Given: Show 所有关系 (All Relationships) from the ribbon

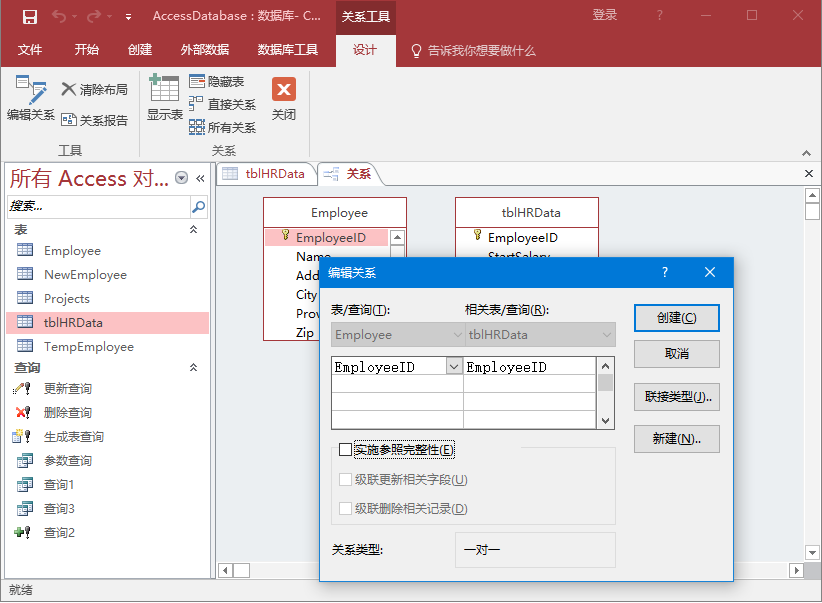Looking at the screenshot, I should (x=222, y=128).
